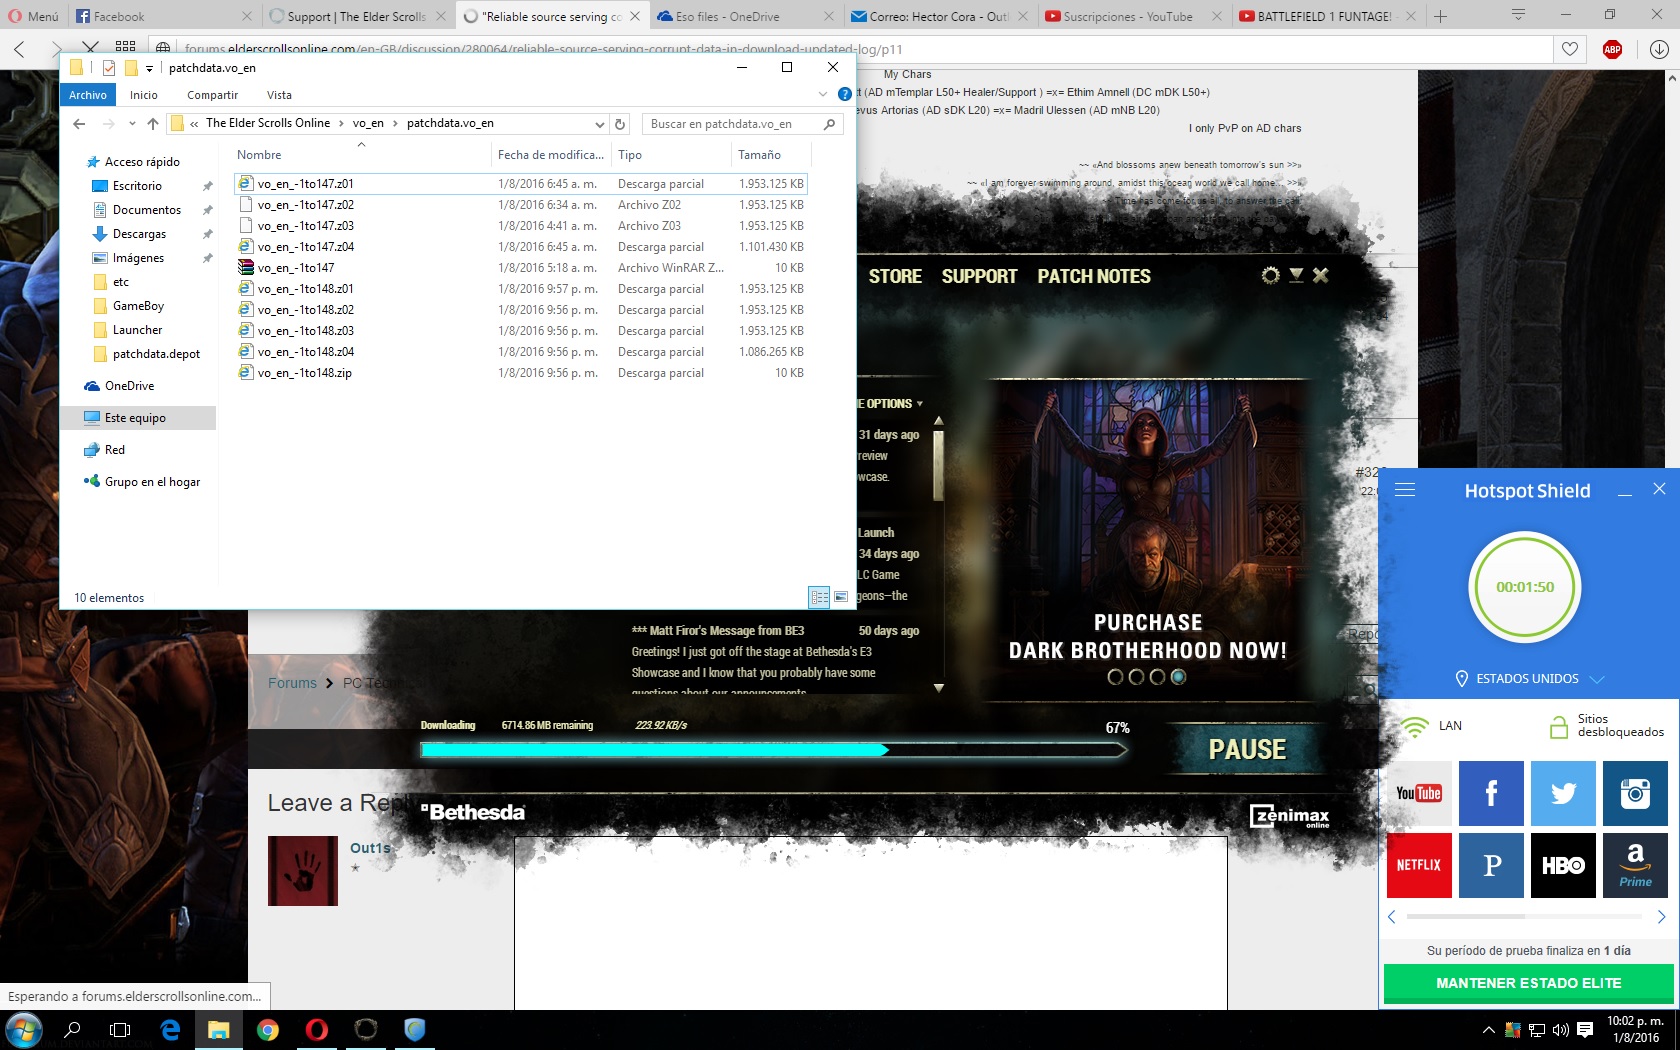Open Instagram shortcut in Hotspot Shield
Screen dimensions: 1680x1050
(1635, 793)
